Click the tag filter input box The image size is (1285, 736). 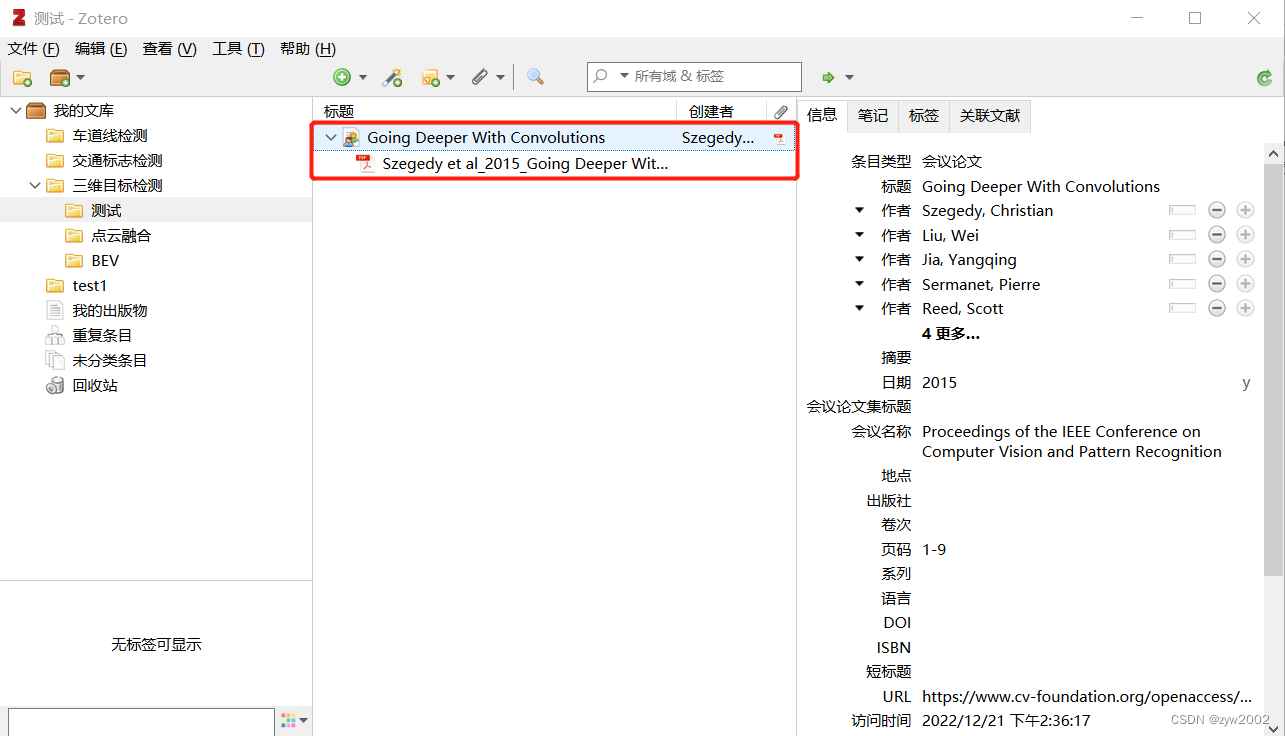click(141, 722)
